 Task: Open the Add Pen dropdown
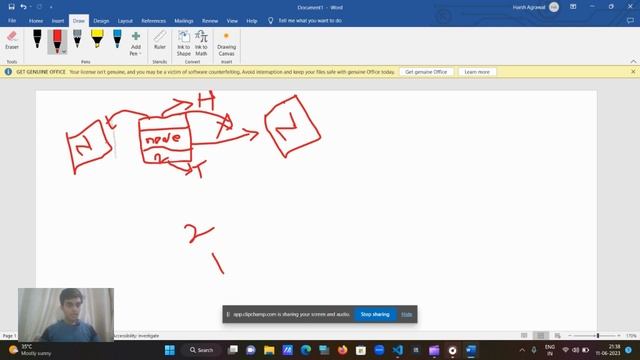pyautogui.click(x=136, y=44)
